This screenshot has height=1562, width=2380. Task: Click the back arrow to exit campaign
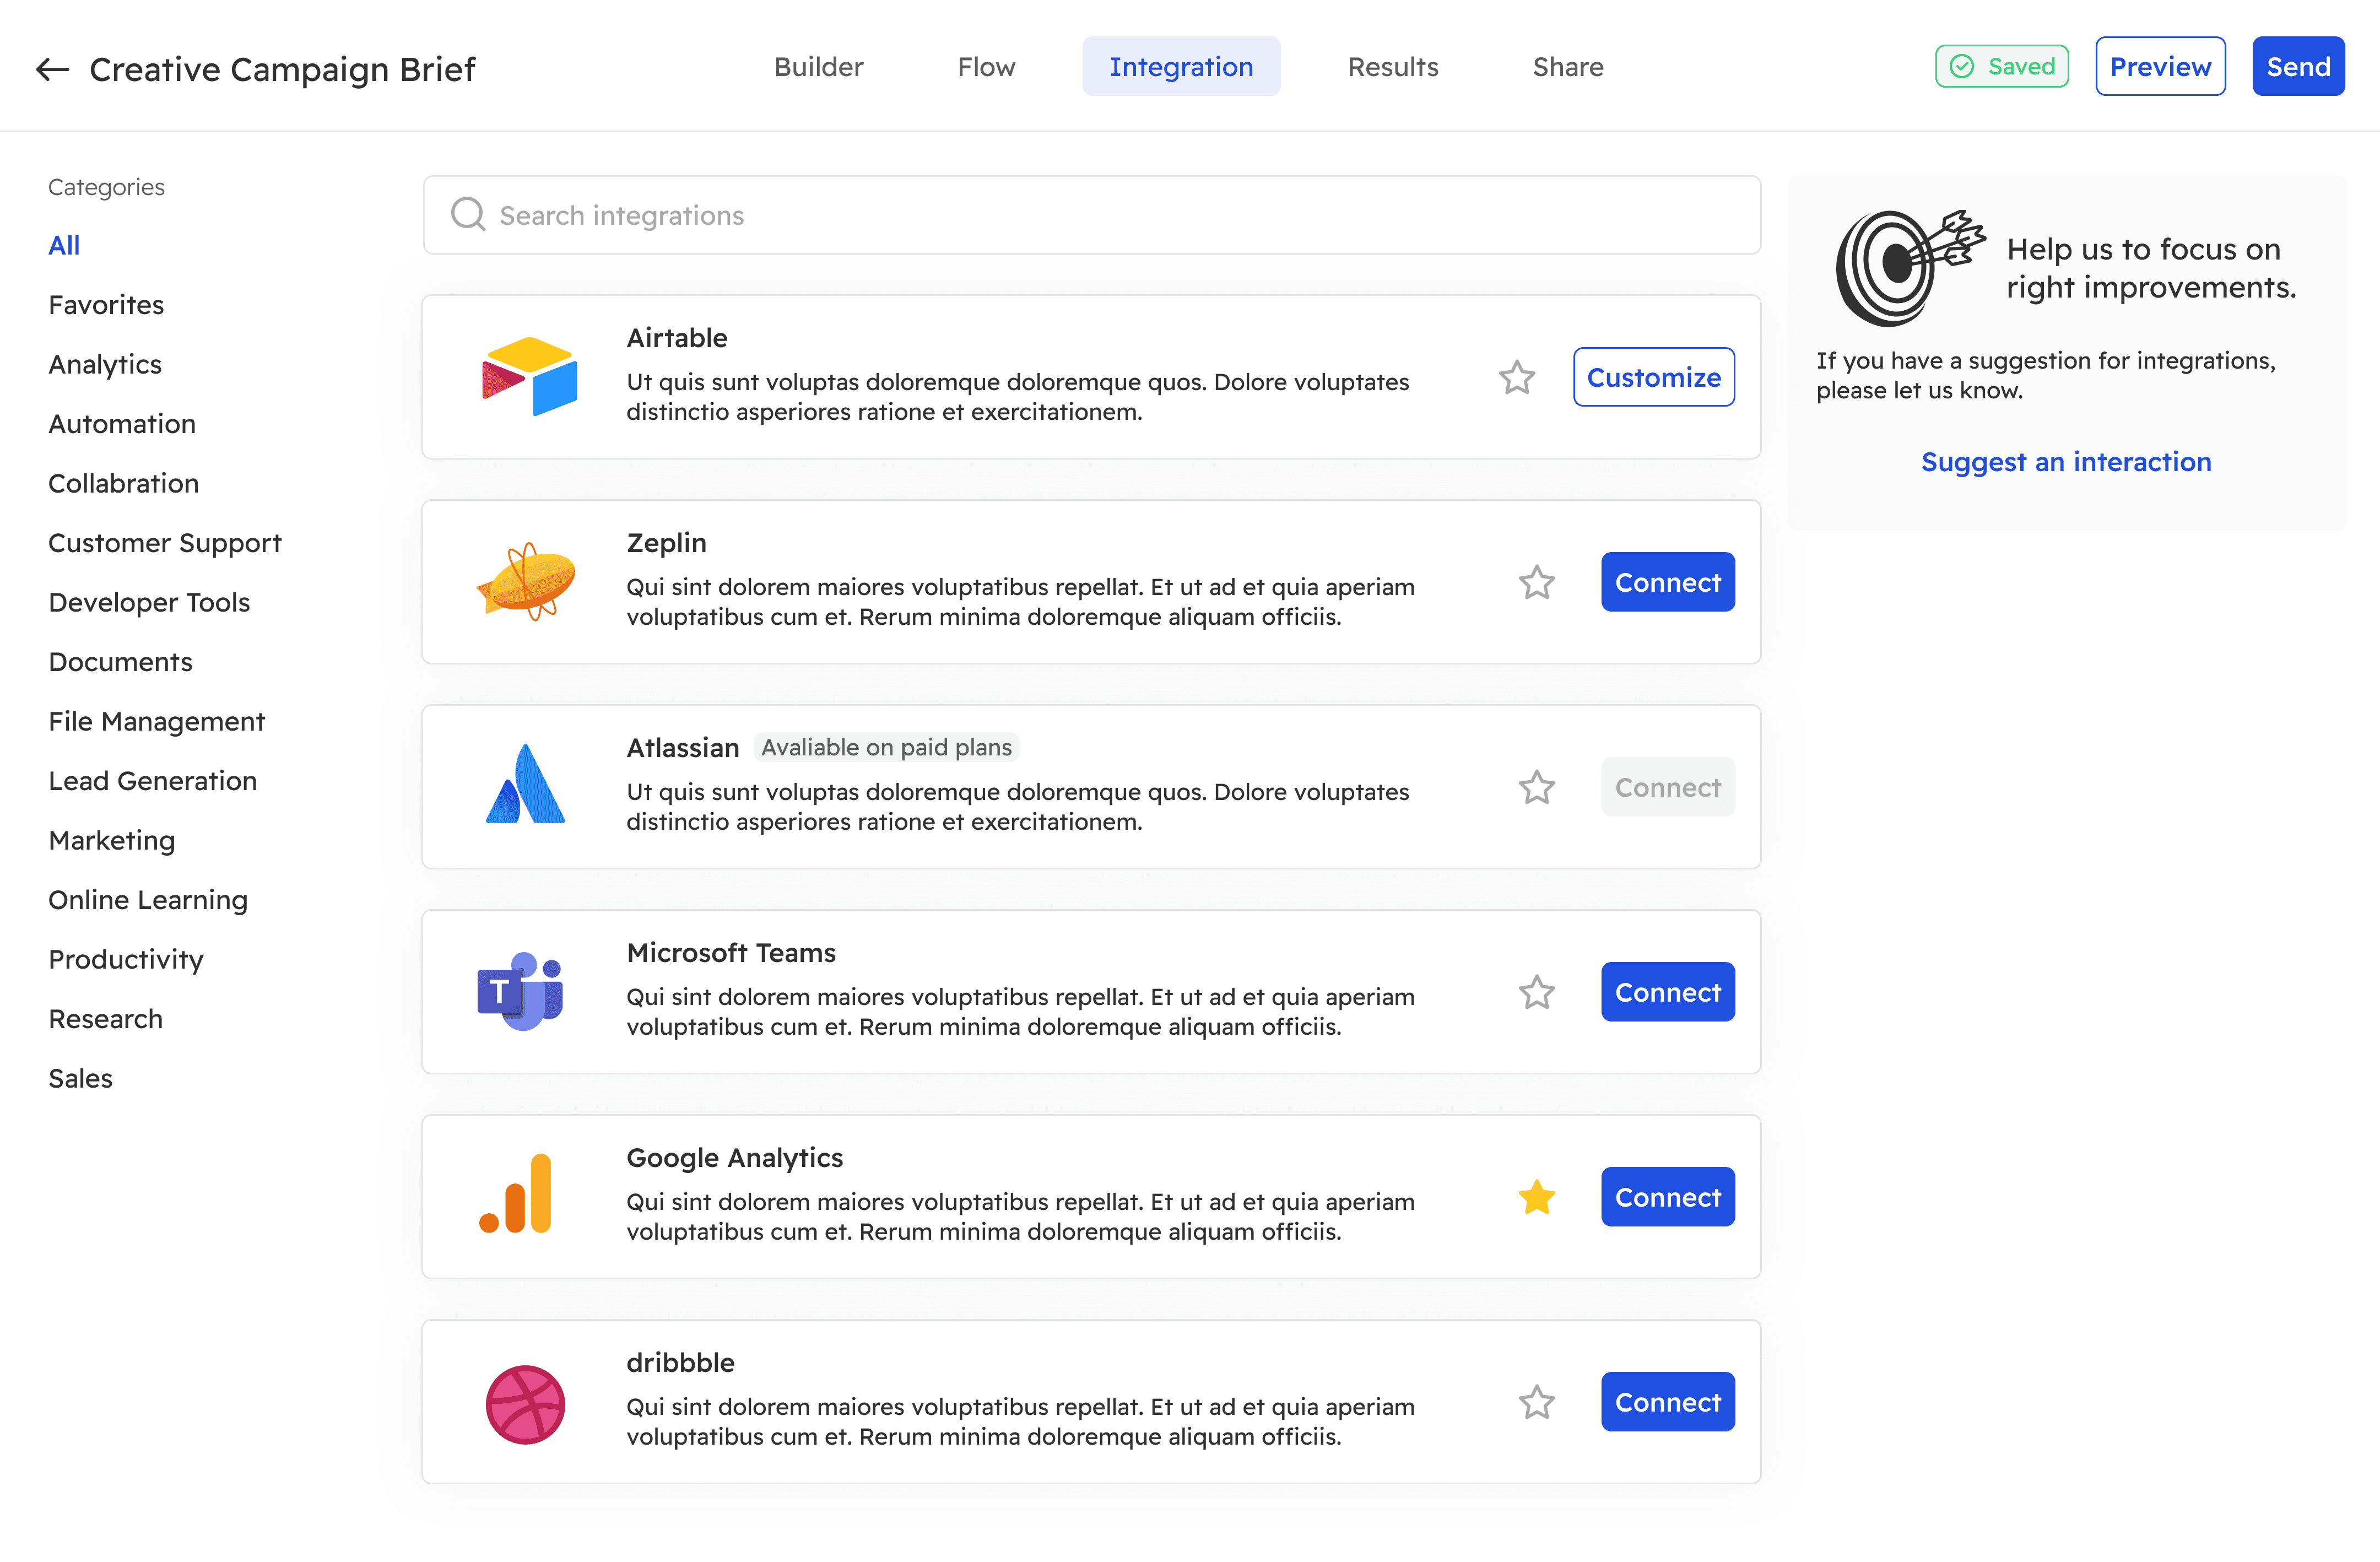point(52,66)
